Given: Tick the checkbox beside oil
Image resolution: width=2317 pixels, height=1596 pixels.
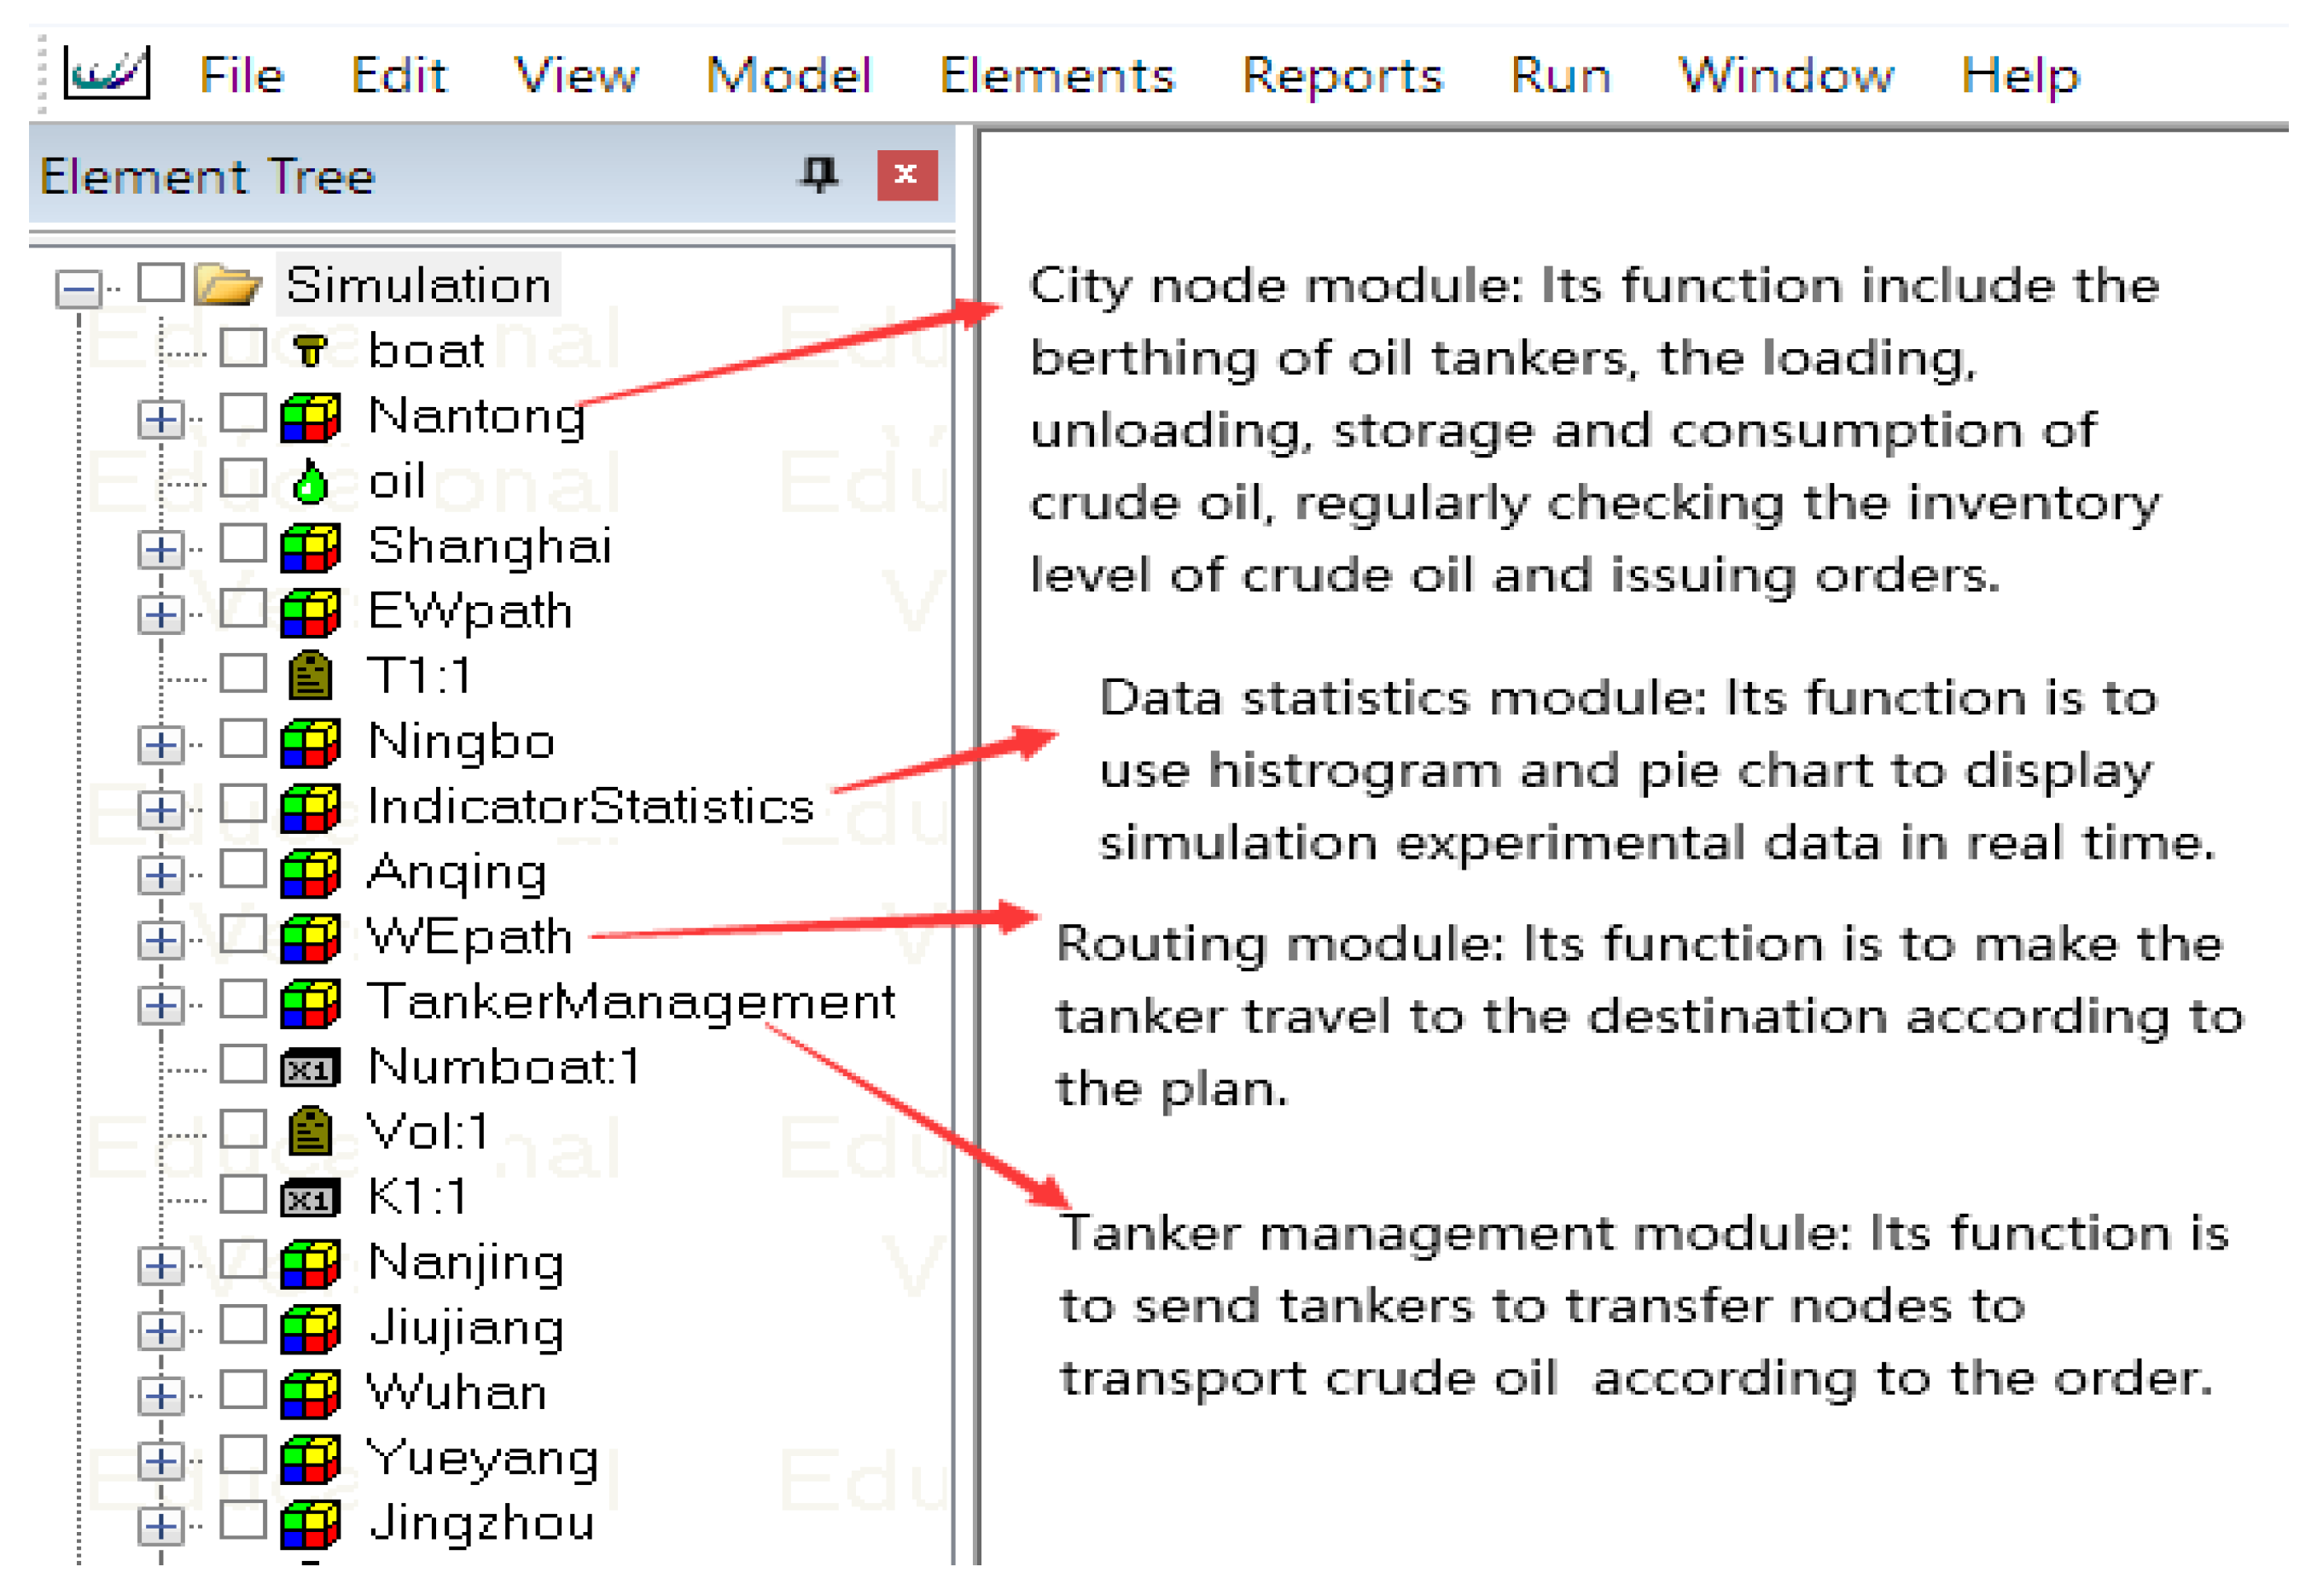Looking at the screenshot, I should pyautogui.click(x=243, y=479).
